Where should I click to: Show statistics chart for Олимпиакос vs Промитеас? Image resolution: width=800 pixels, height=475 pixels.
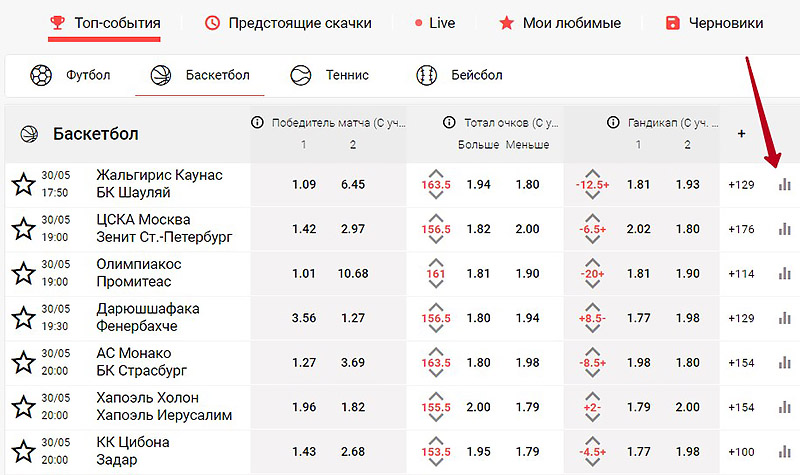(784, 274)
